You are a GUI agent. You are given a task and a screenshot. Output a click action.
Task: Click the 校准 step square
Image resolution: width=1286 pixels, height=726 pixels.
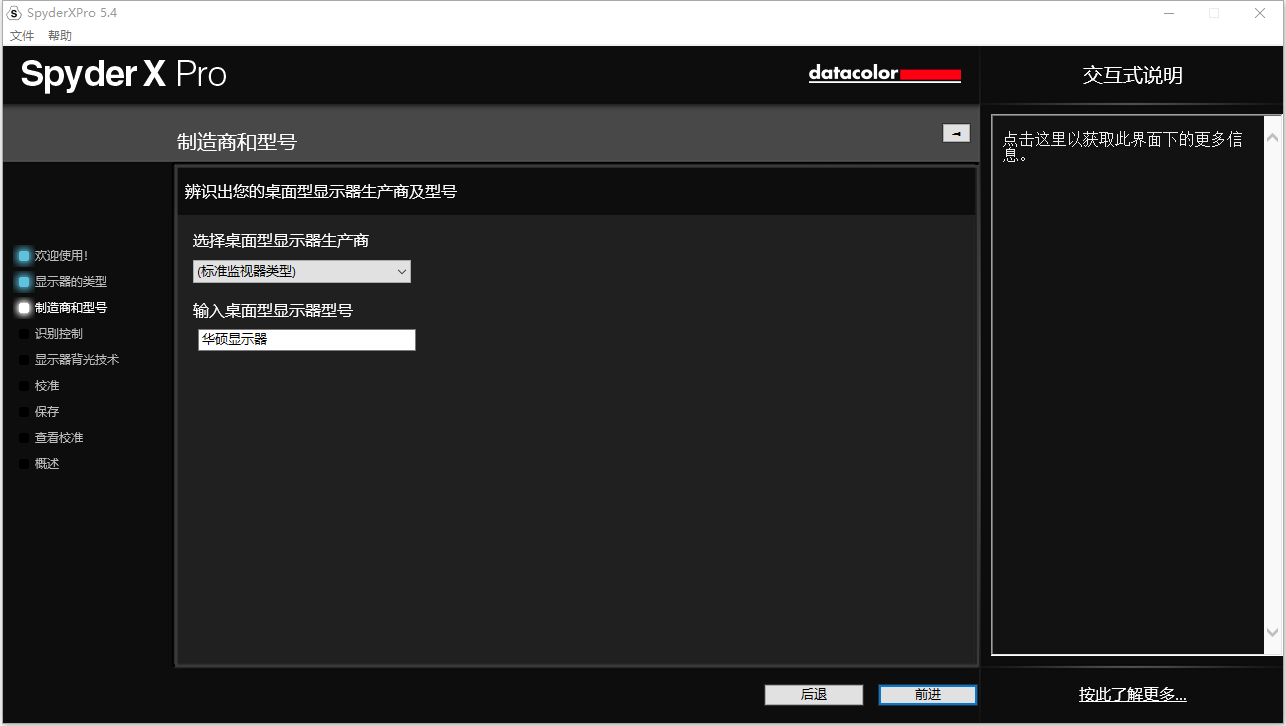pyautogui.click(x=24, y=386)
